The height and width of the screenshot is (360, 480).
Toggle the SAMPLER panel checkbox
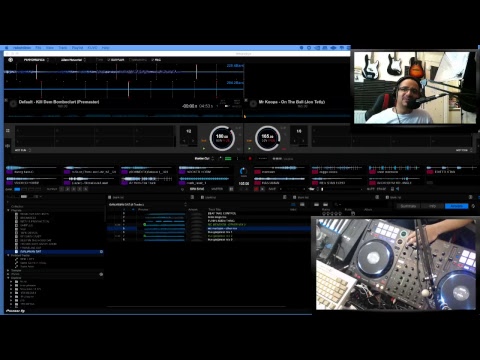click(x=116, y=60)
